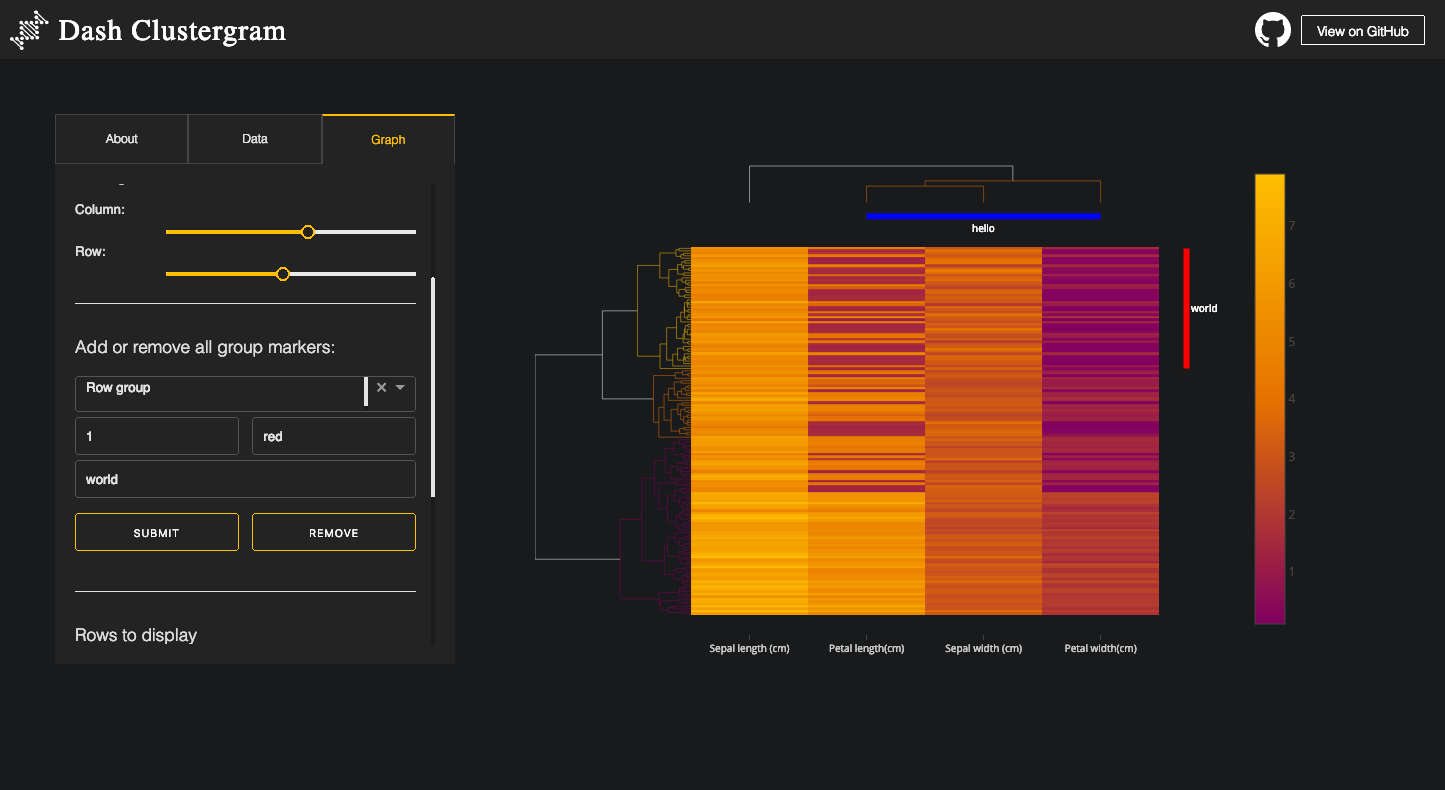The image size is (1445, 790).
Task: Click the annotation input containing 1
Action: (x=156, y=435)
